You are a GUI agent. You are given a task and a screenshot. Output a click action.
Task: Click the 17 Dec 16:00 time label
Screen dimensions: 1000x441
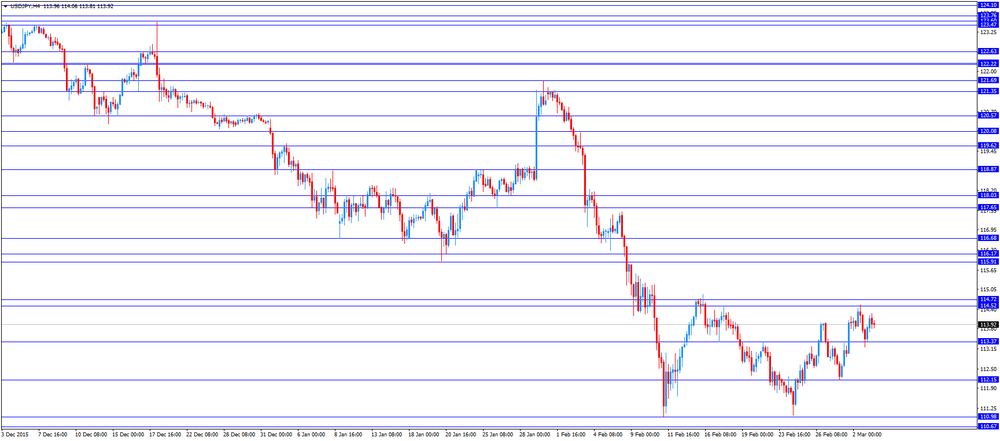coord(163,435)
